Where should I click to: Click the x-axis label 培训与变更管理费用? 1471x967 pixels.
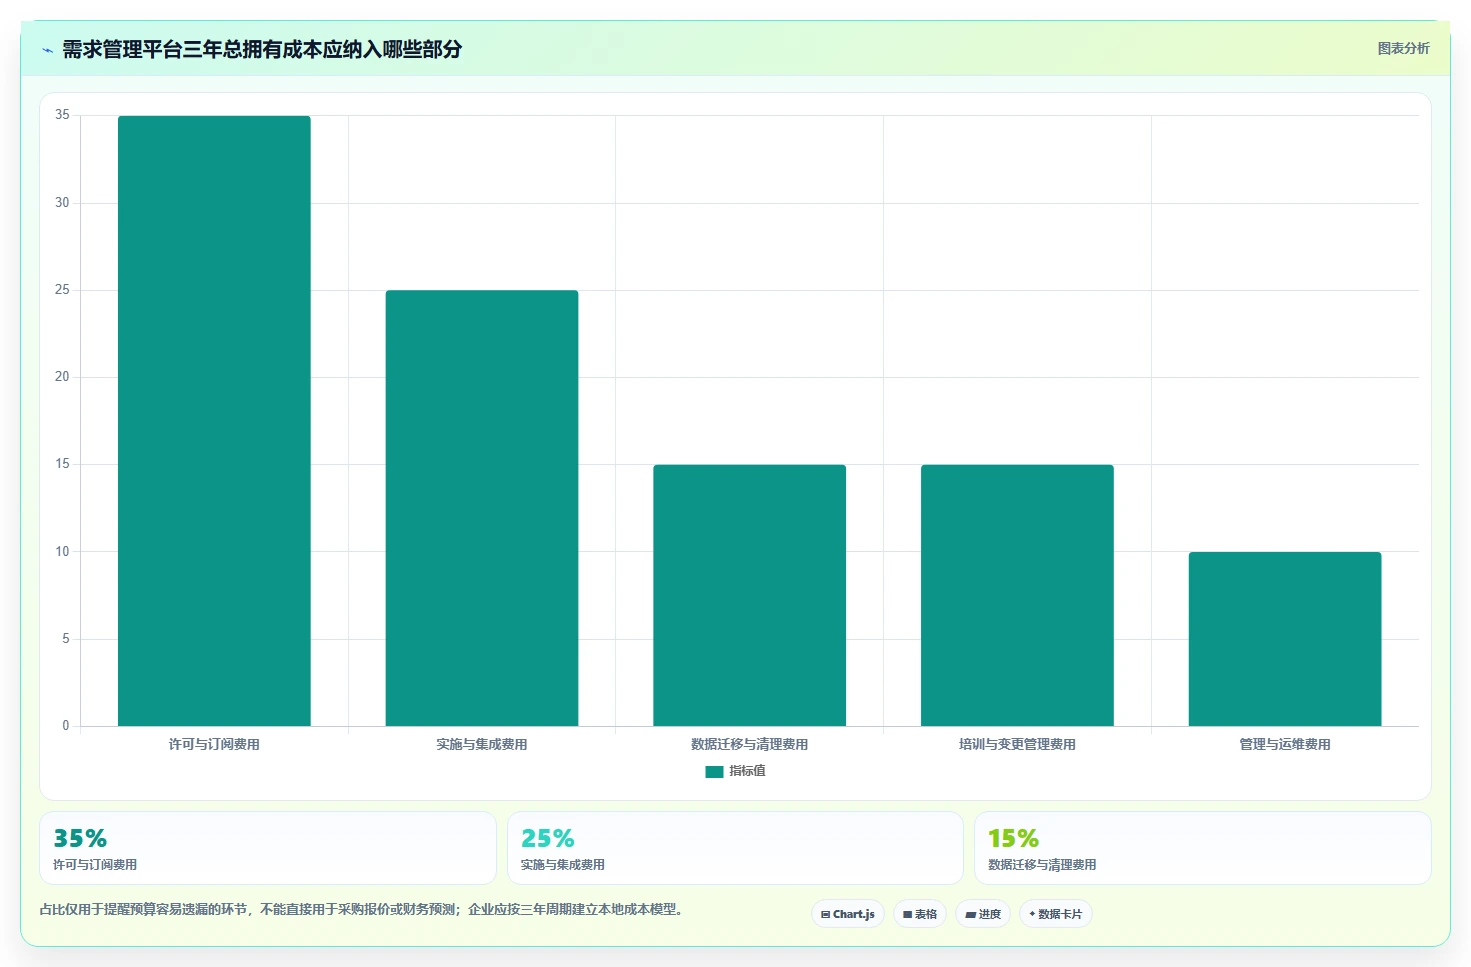point(1017,744)
